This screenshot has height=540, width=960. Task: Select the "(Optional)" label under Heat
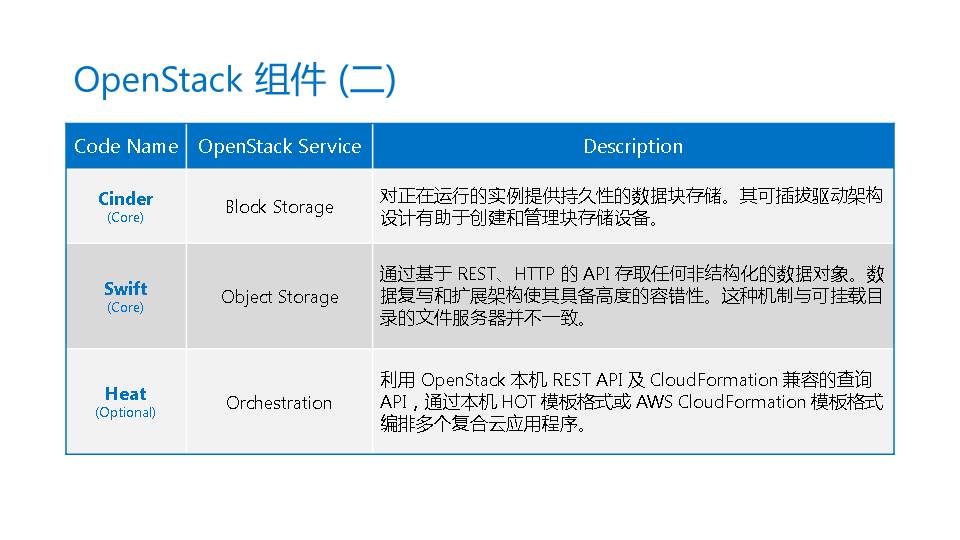point(126,412)
